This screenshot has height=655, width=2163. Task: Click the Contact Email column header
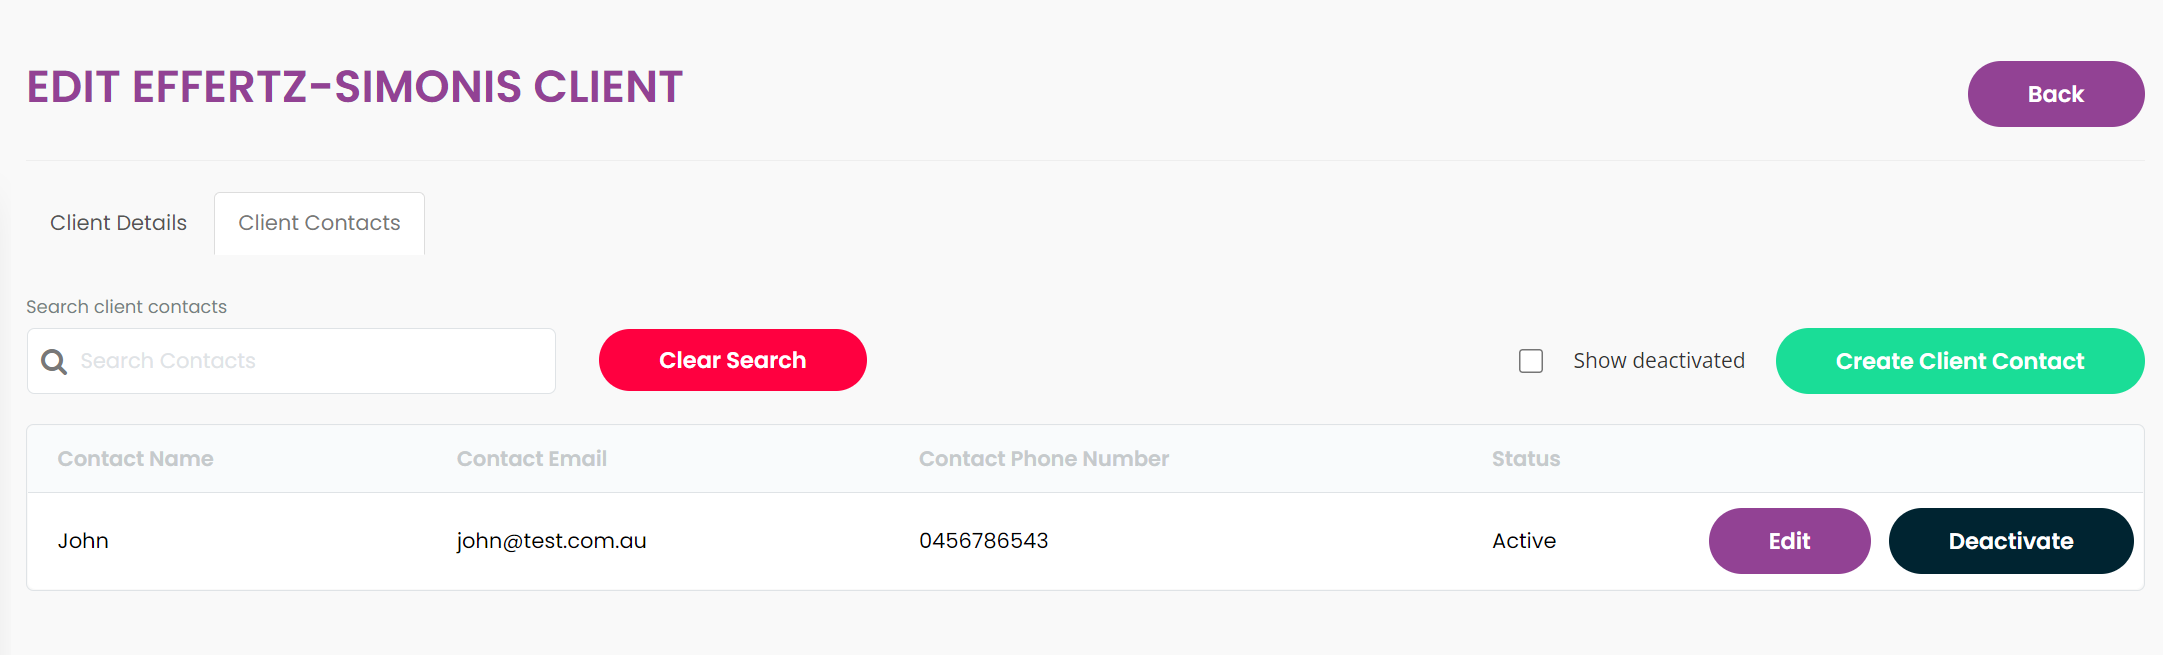click(531, 459)
